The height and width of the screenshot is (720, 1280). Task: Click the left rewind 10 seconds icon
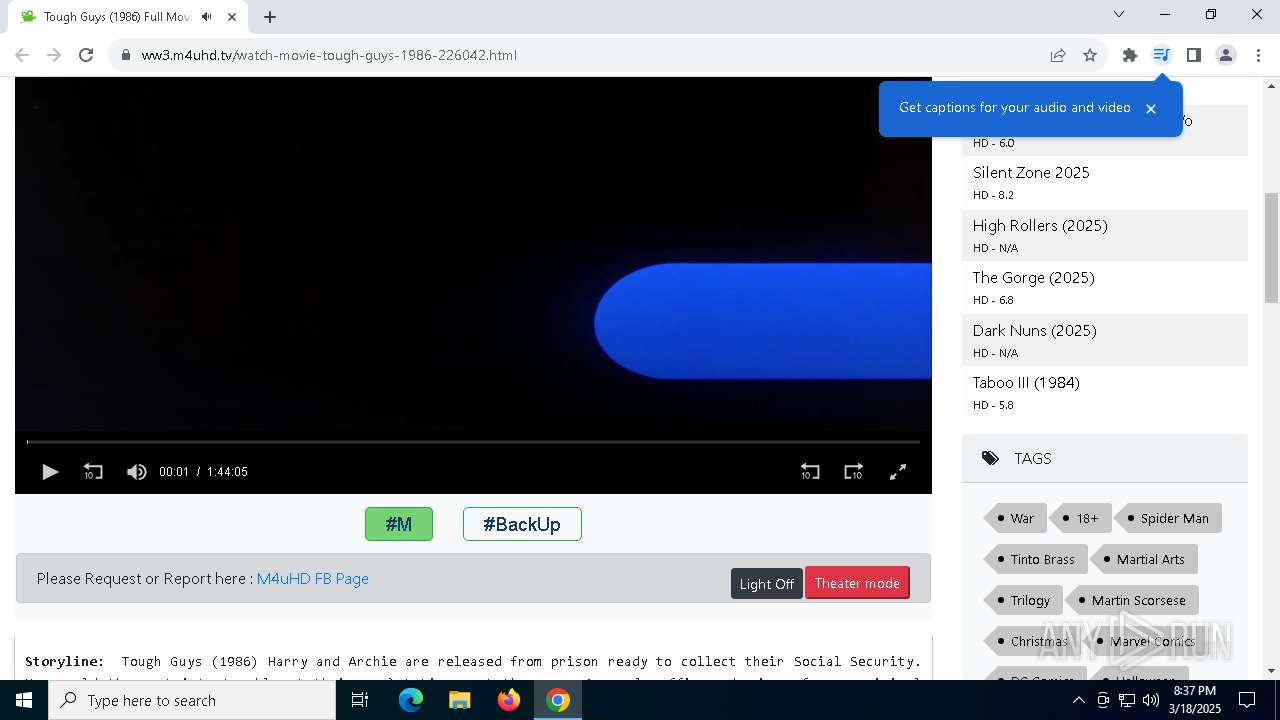pyautogui.click(x=93, y=472)
